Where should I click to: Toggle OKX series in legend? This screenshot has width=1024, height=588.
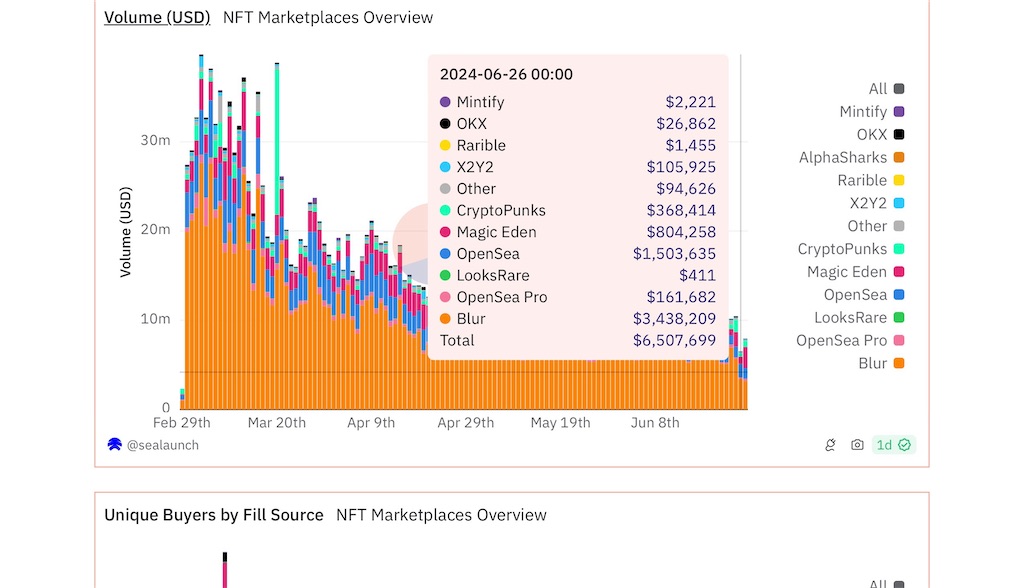point(880,135)
